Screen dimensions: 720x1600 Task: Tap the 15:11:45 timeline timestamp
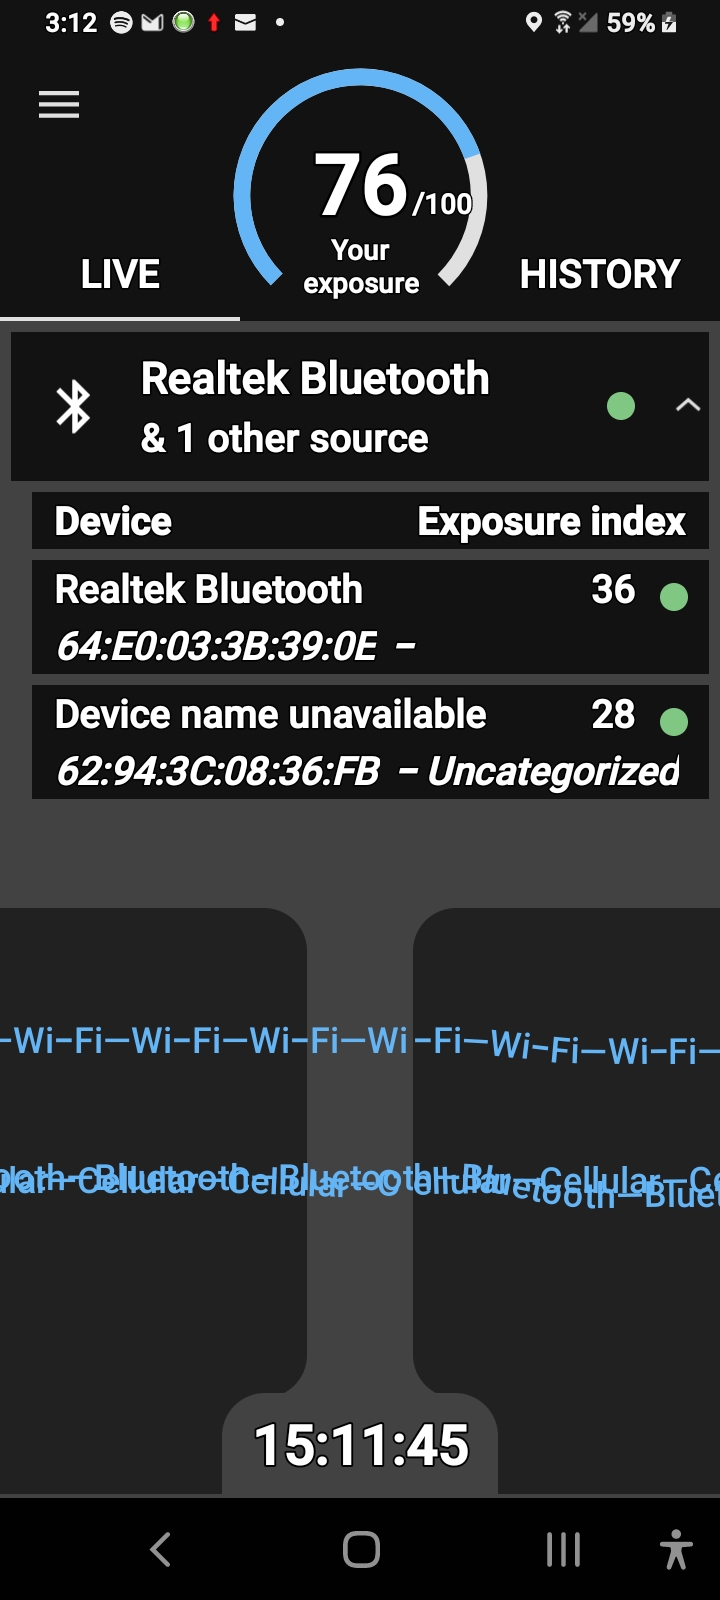point(361,1445)
